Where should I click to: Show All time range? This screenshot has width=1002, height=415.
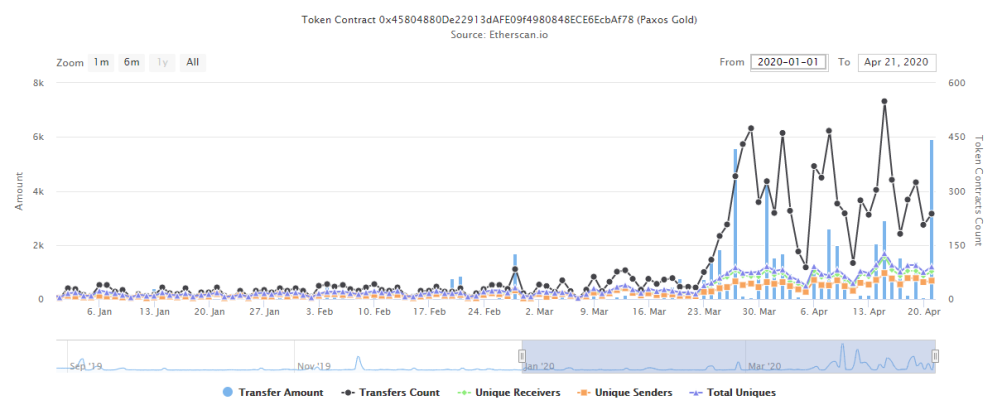tap(192, 62)
